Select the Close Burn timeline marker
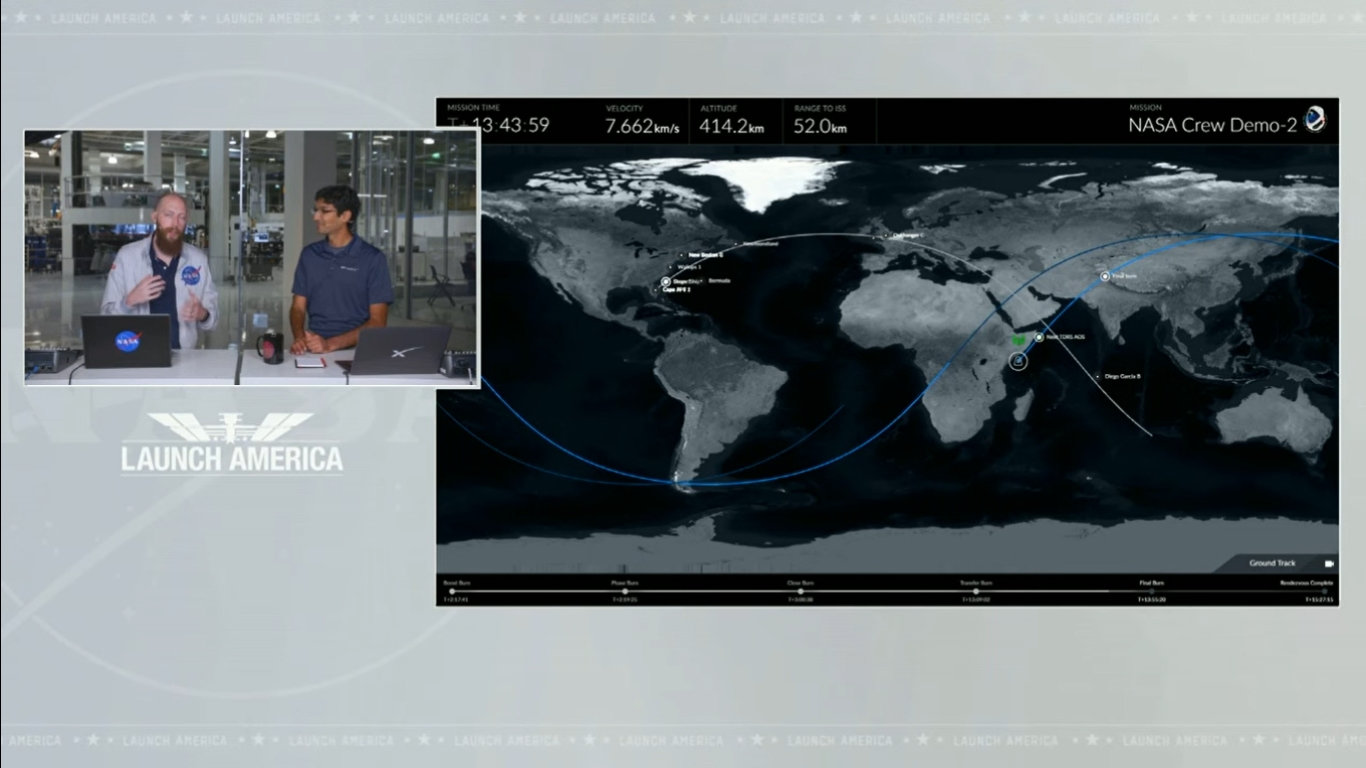The height and width of the screenshot is (768, 1366). (x=800, y=591)
